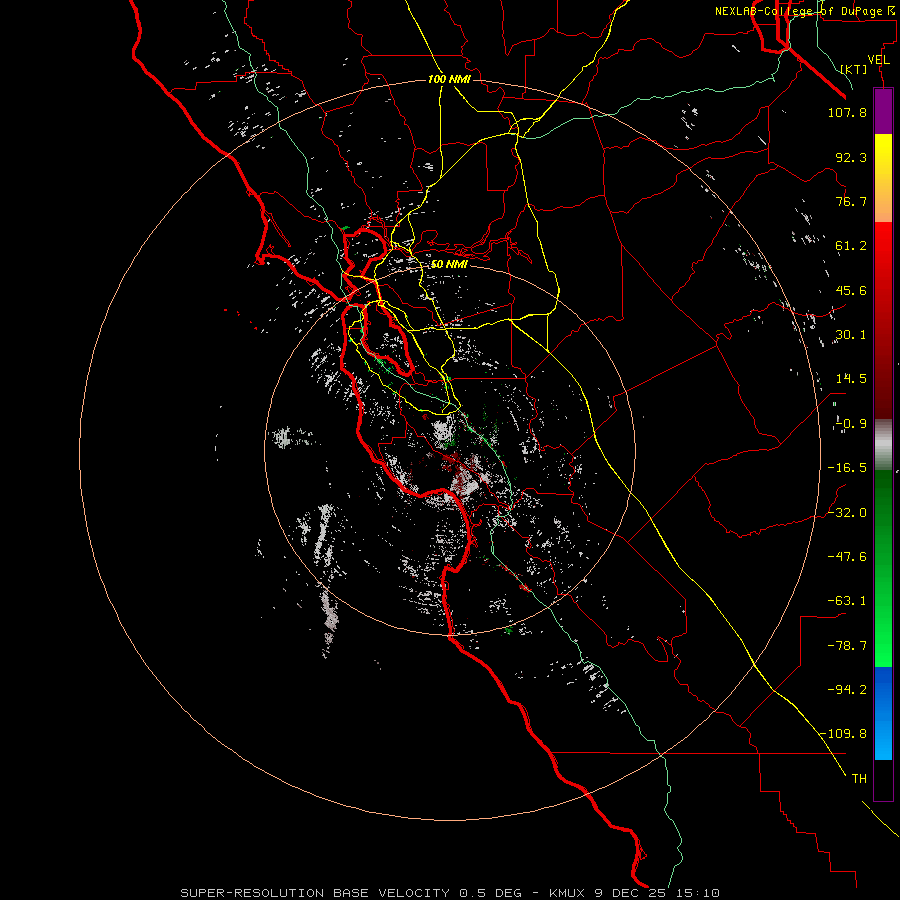Click the 107.8 velocity scale value
This screenshot has width=900, height=900.
pyautogui.click(x=847, y=112)
